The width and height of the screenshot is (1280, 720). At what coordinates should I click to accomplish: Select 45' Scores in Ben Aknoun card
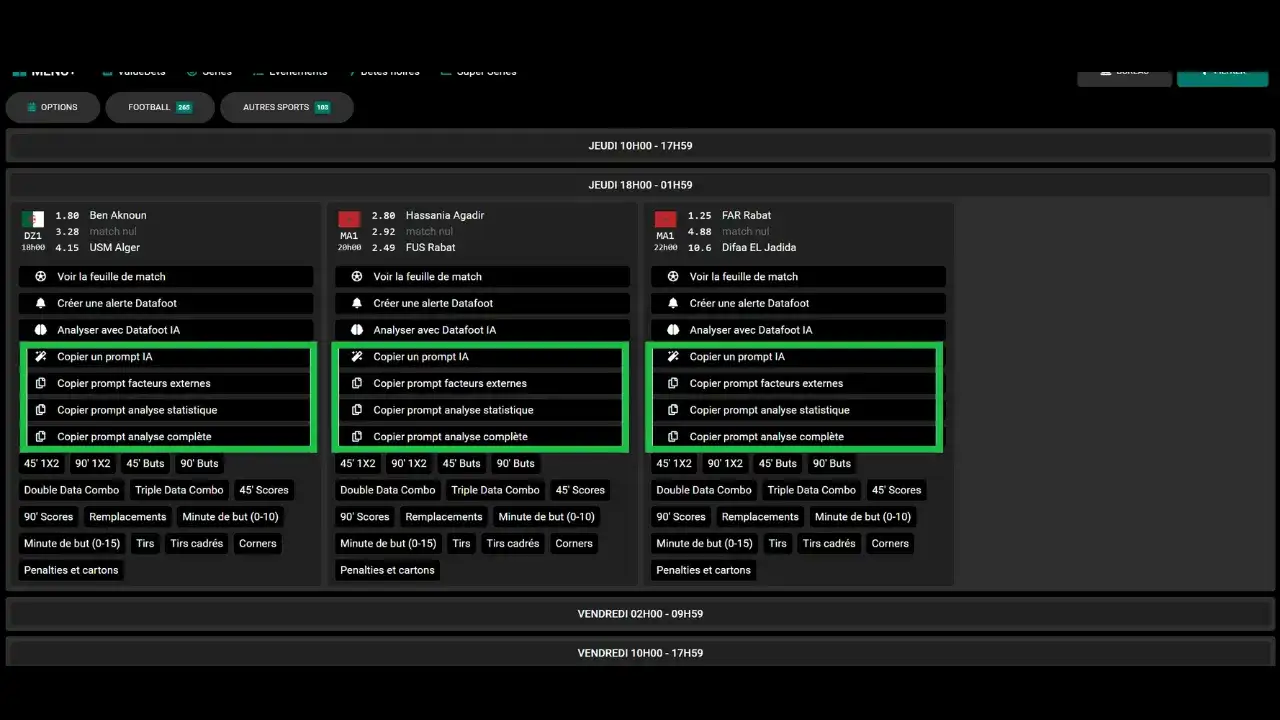(264, 490)
